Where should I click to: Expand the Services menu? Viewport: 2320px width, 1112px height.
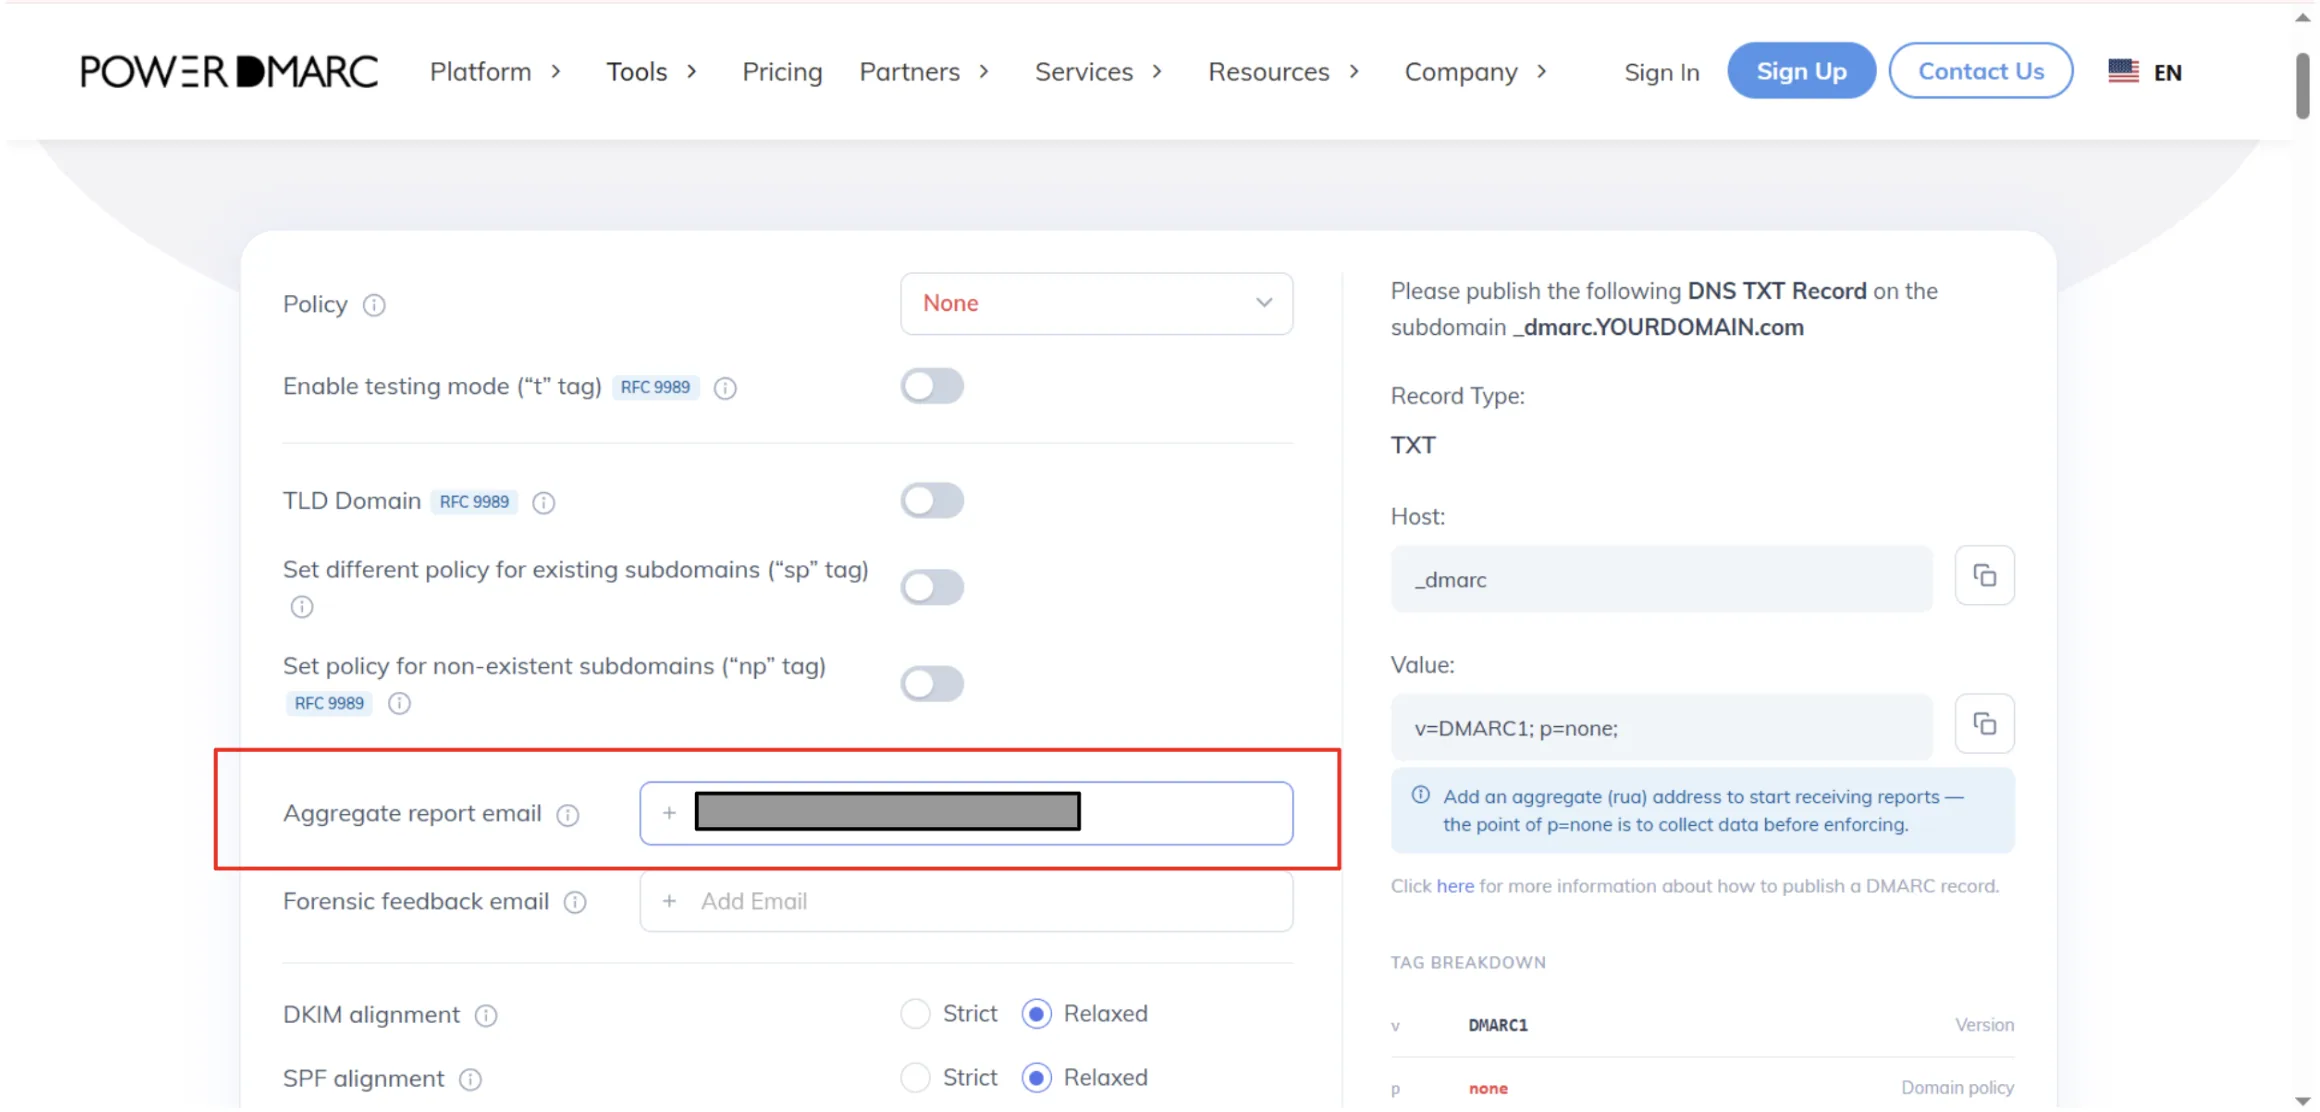[1099, 72]
